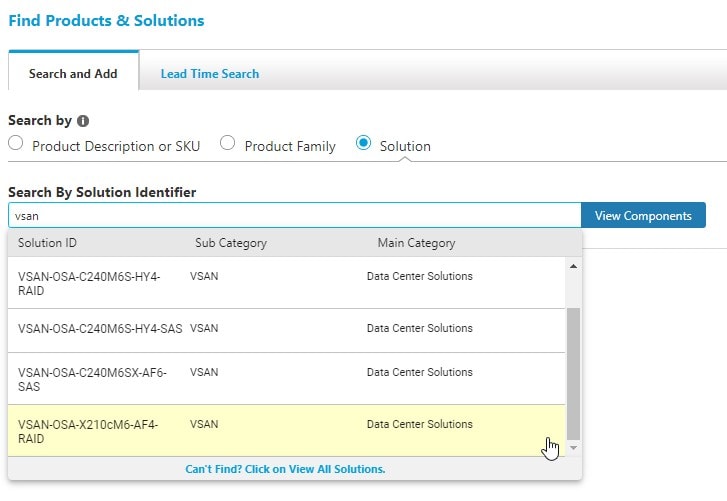Click the Sub Category column header
Viewport: 727px width, 501px height.
231,243
